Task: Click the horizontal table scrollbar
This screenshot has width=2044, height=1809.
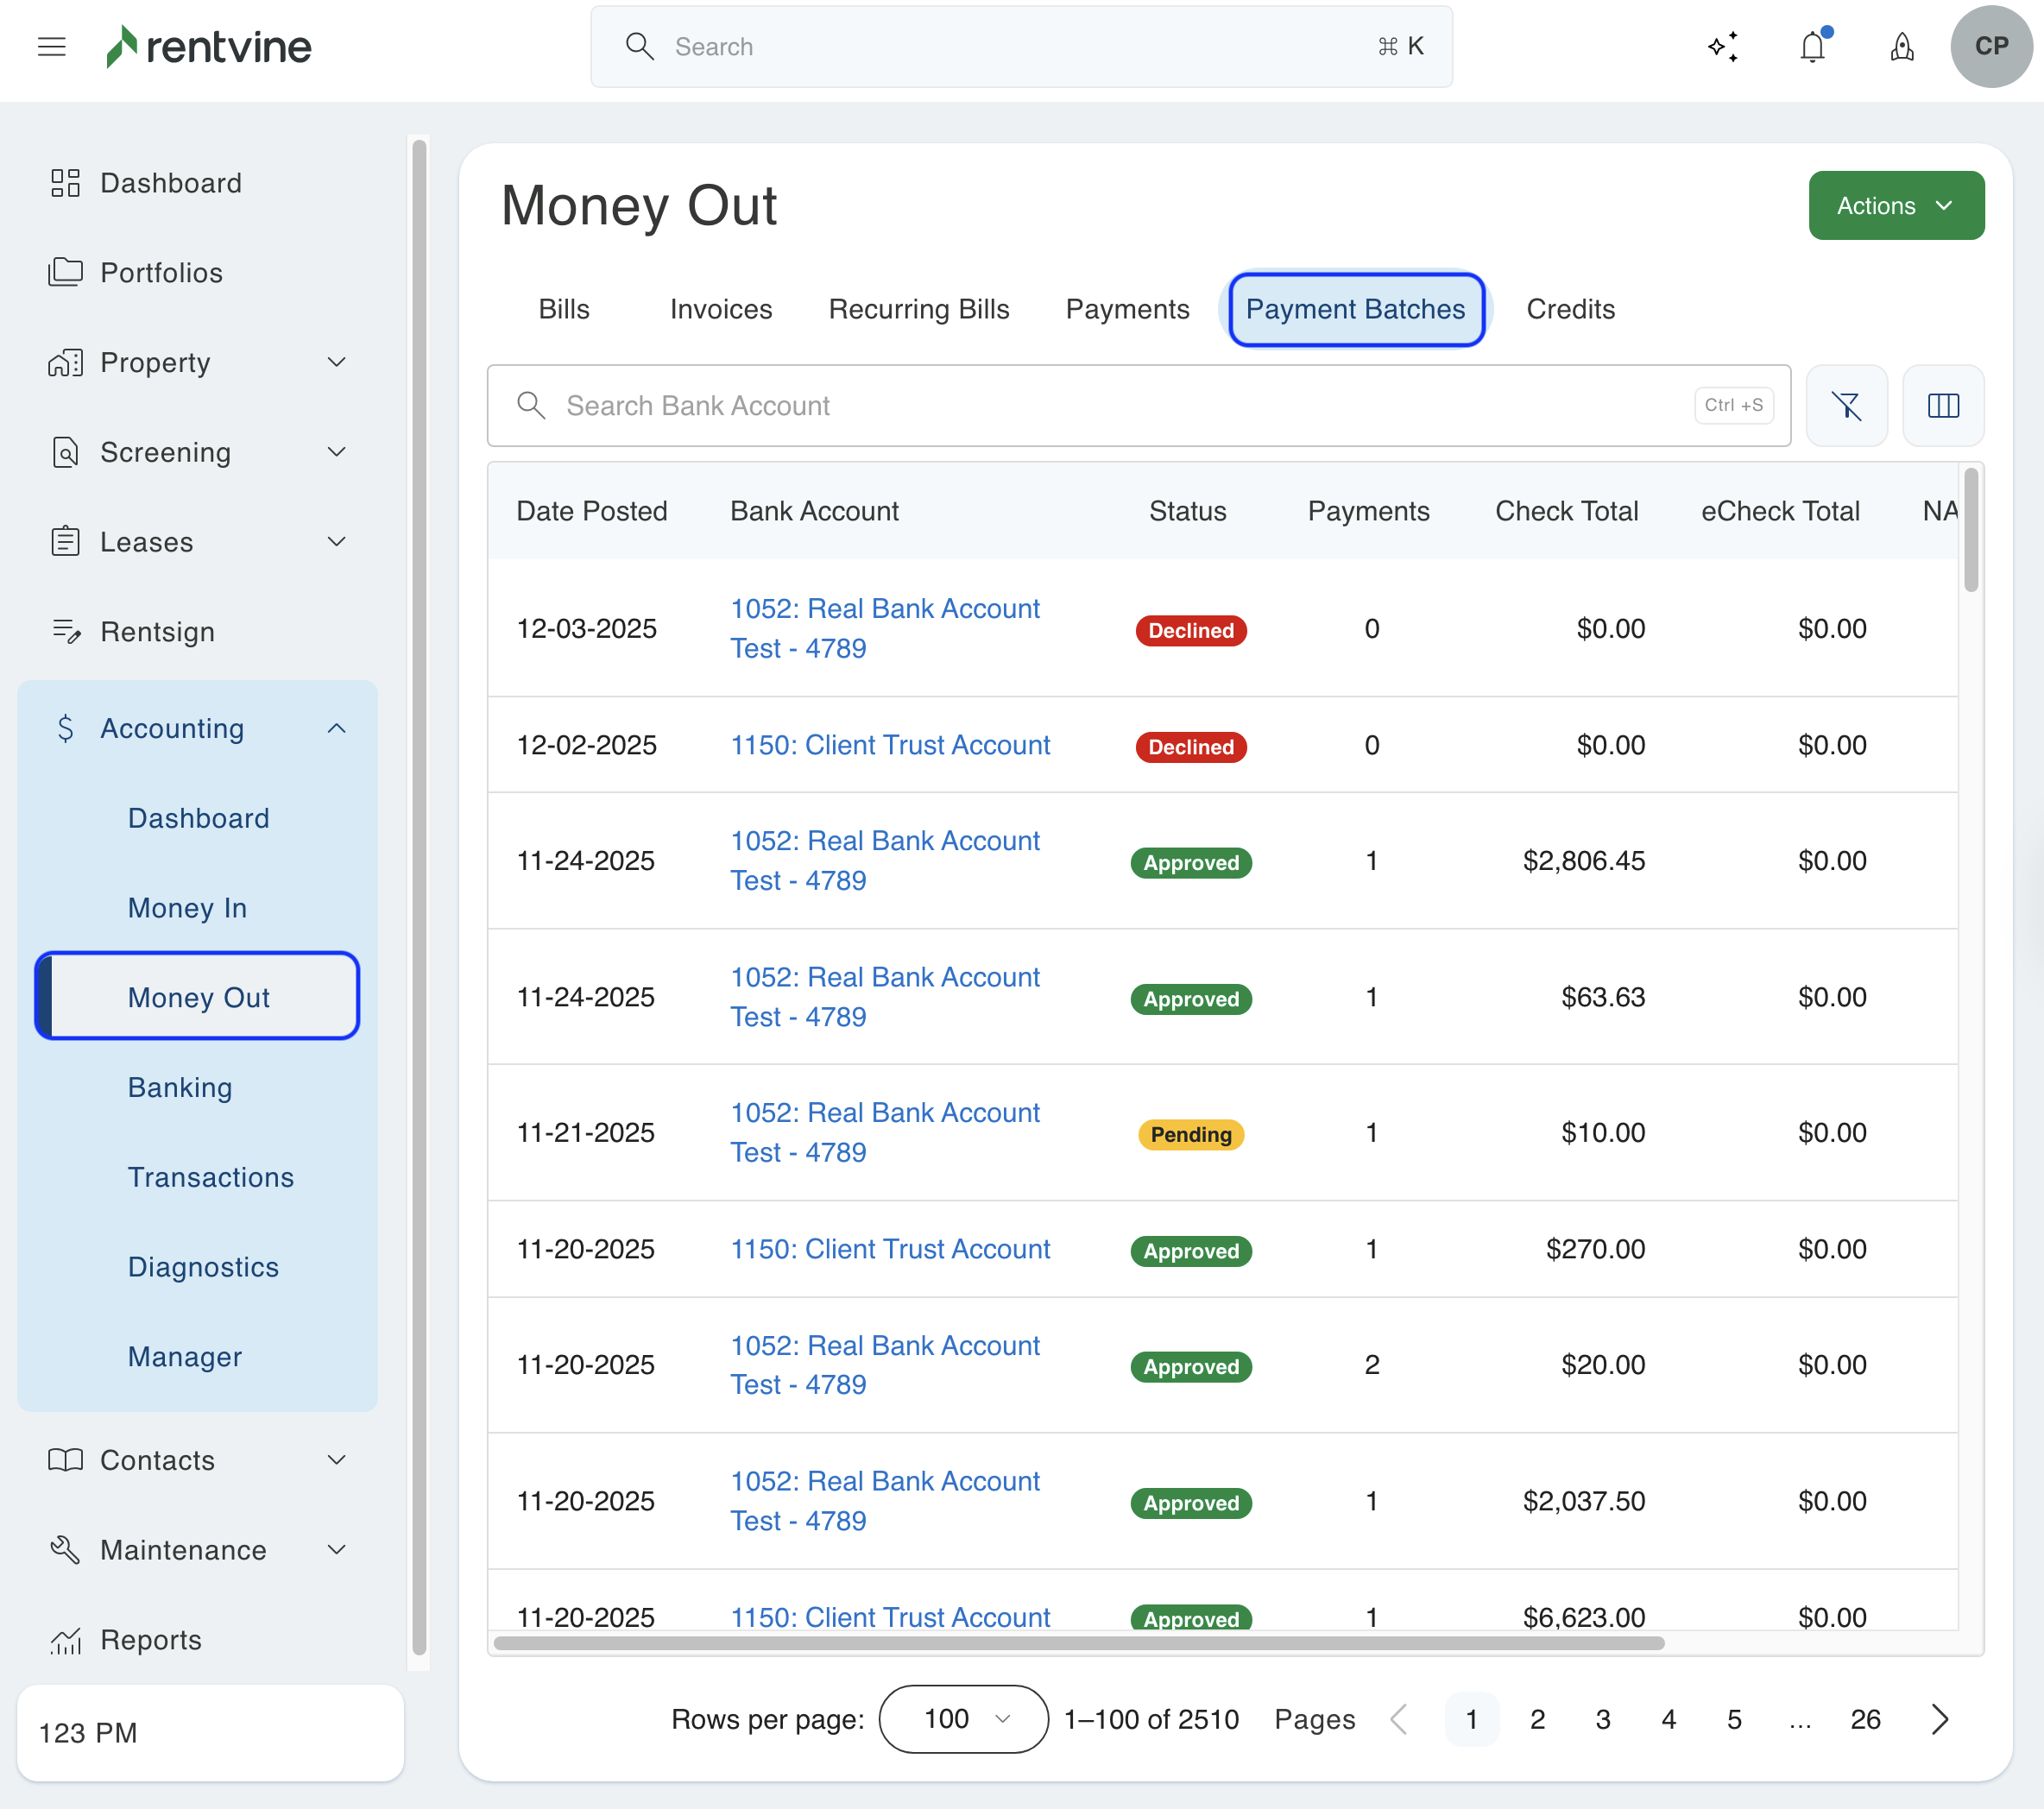Action: pyautogui.click(x=1078, y=1643)
